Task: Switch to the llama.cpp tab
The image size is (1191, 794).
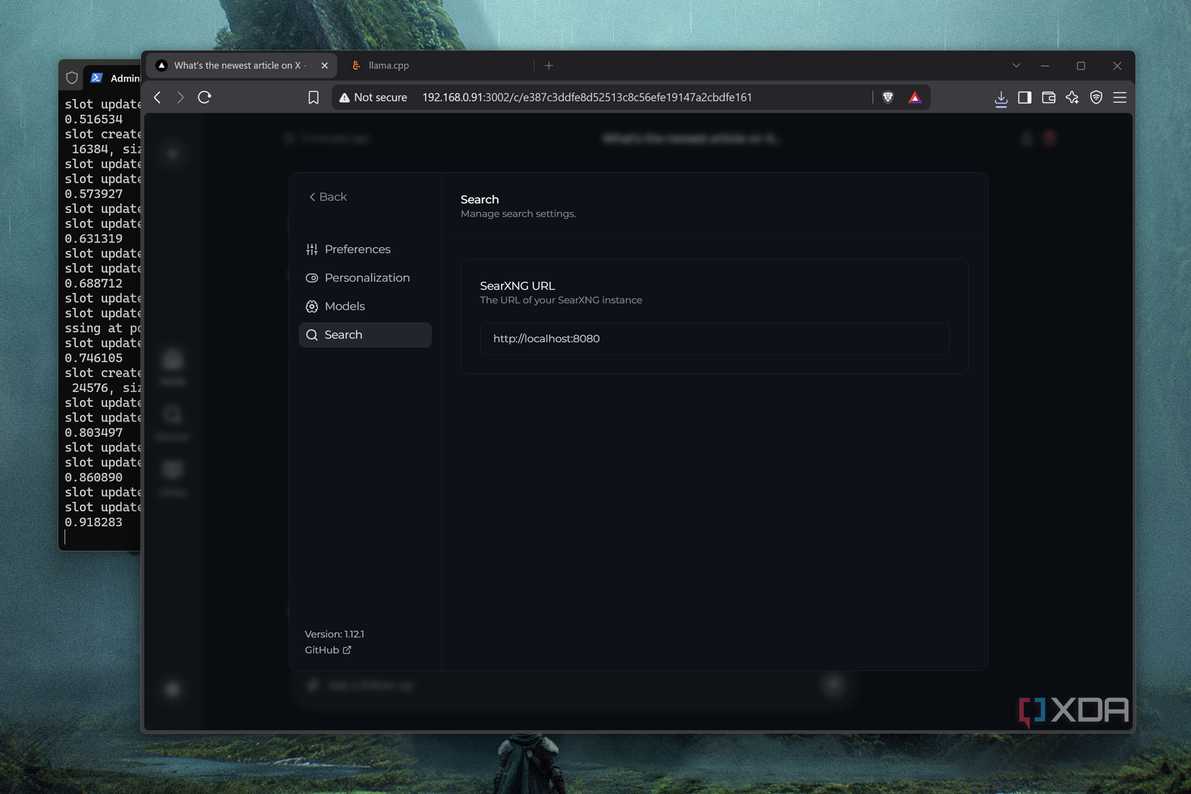Action: (x=388, y=65)
